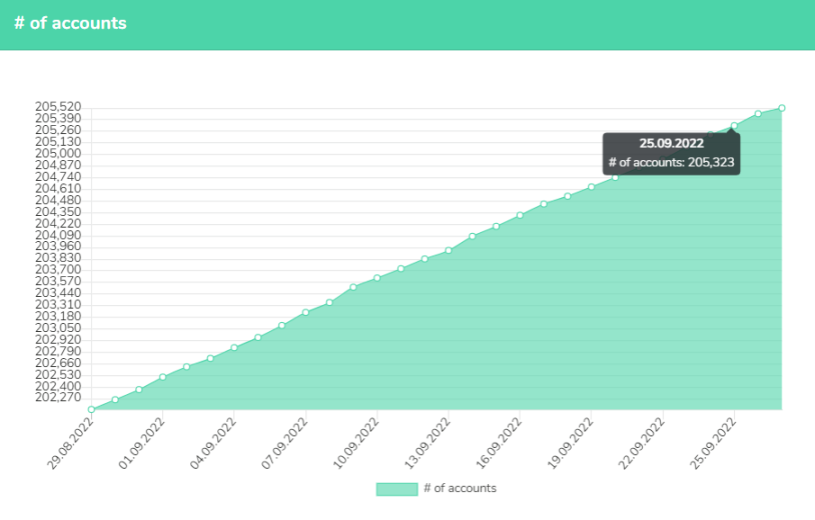Pick the data point at 07.09.2022
Image resolution: width=815 pixels, height=520 pixels.
tap(305, 312)
